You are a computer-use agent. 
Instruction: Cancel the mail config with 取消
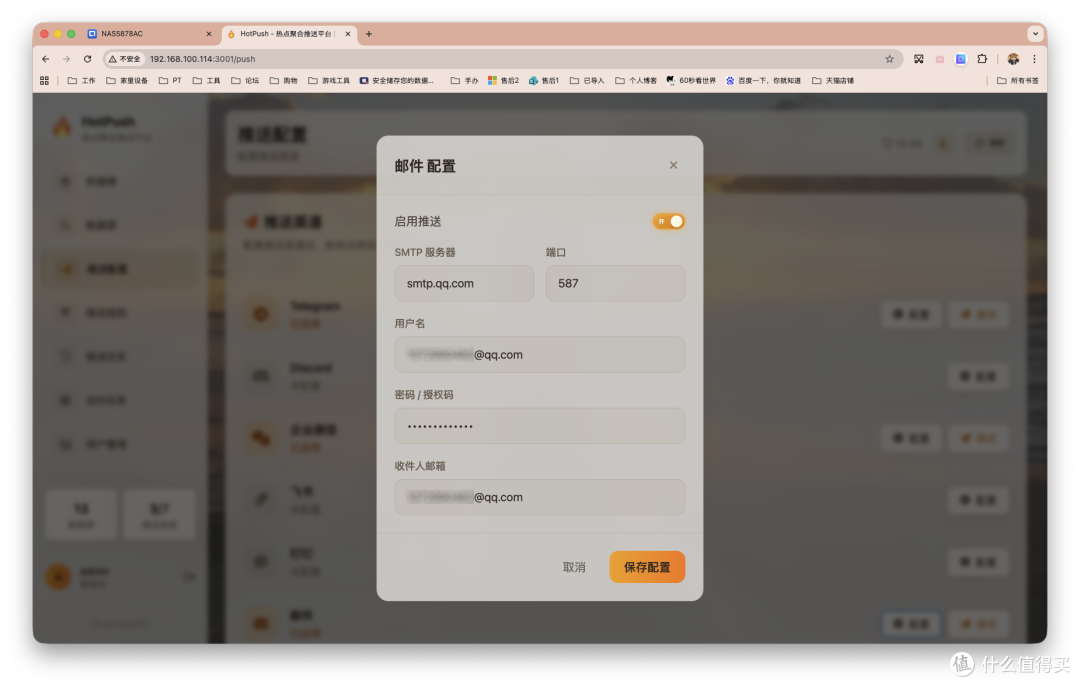[574, 567]
